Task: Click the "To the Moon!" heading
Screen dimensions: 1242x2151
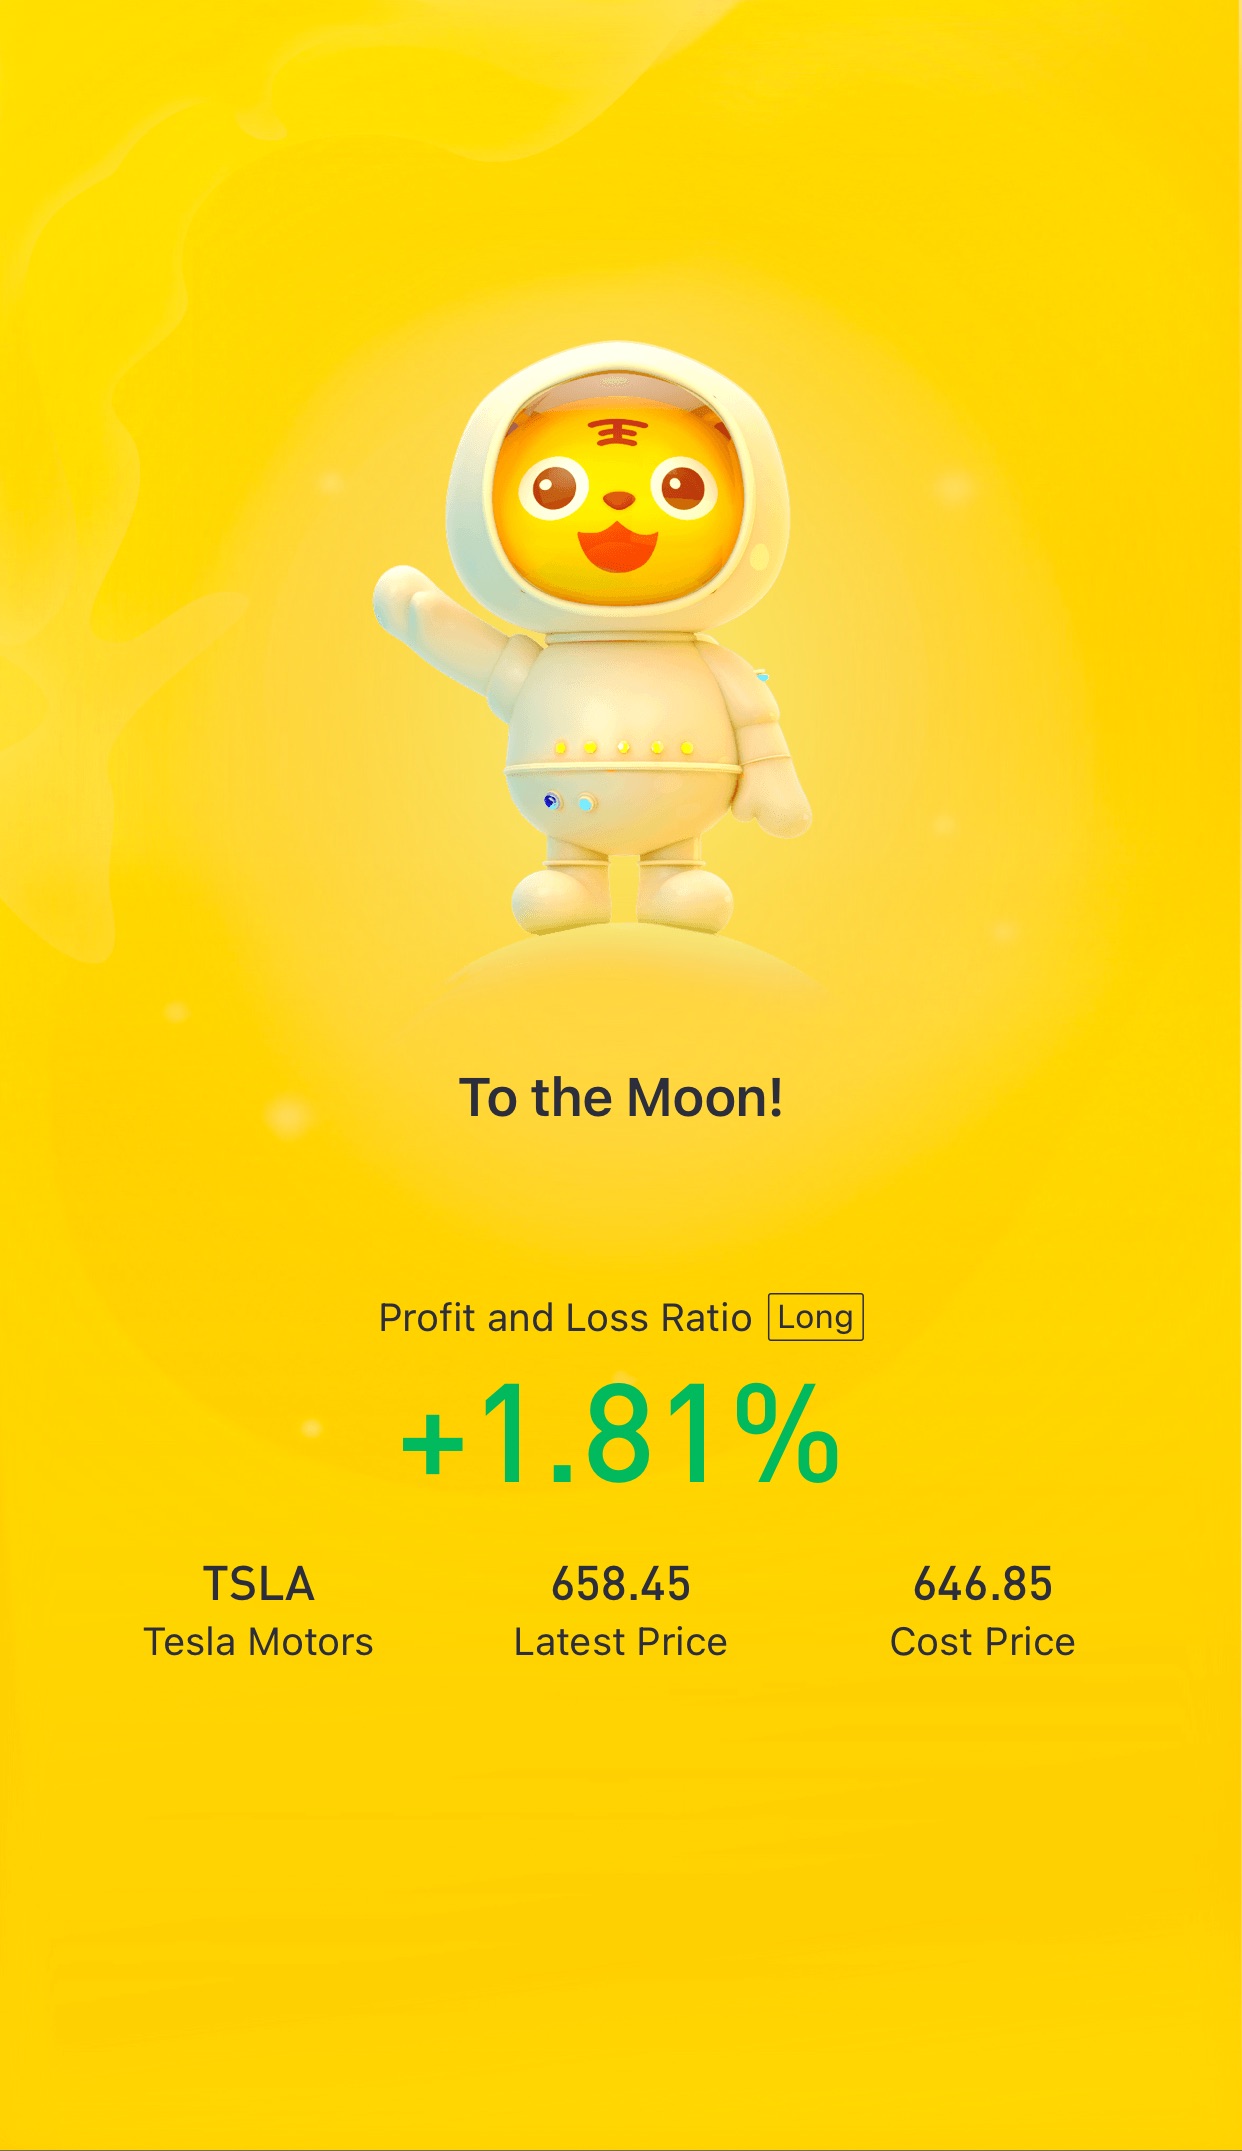Action: pos(621,1098)
